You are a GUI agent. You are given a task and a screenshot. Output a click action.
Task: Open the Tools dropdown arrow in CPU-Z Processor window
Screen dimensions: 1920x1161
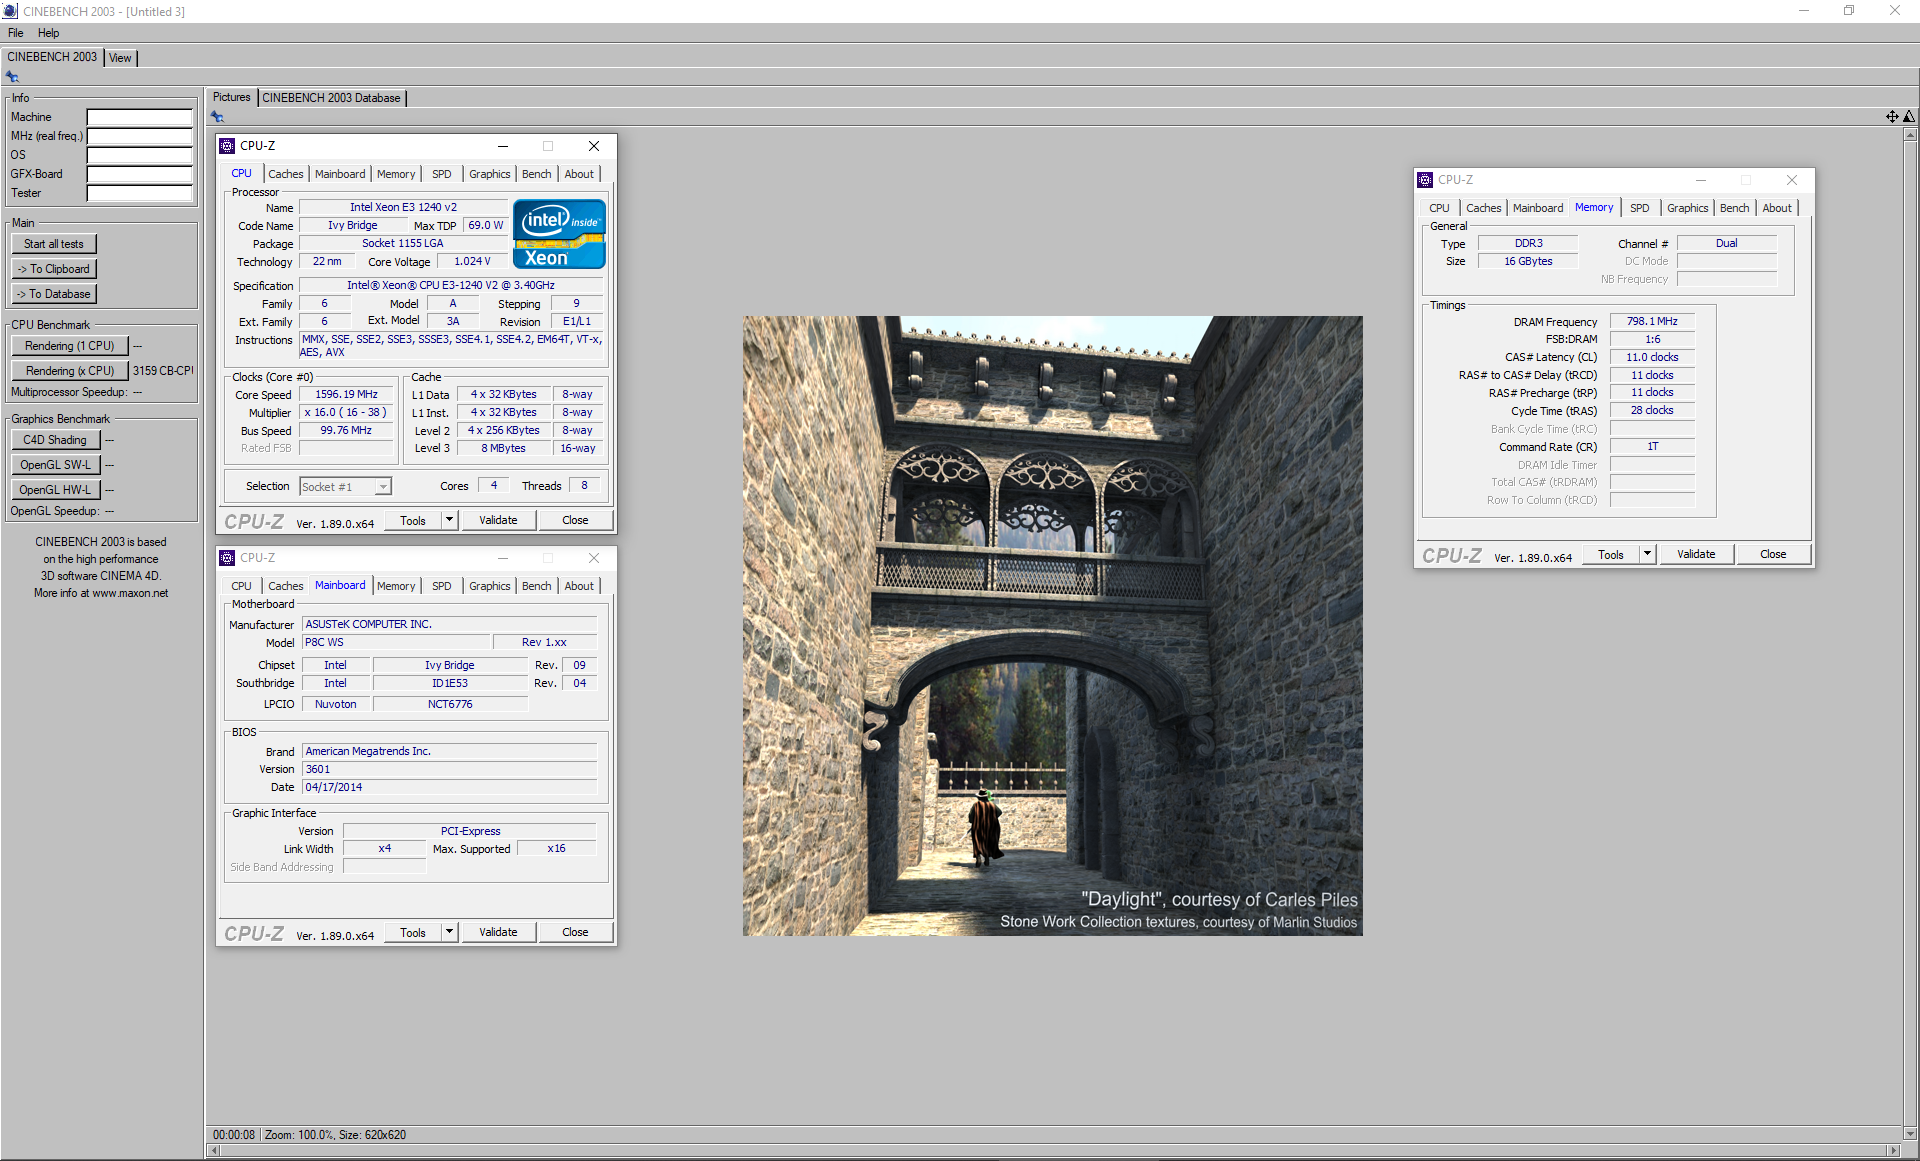449,520
